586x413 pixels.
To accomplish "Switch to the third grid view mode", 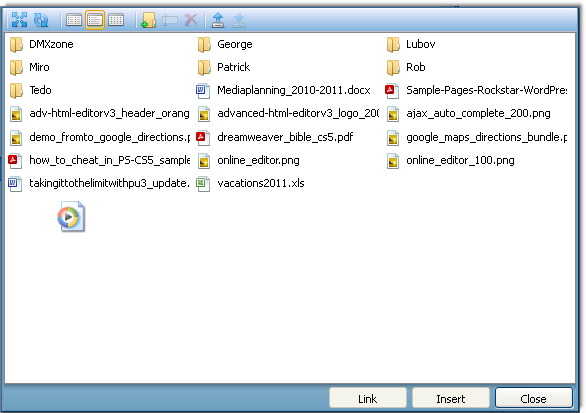I will coord(116,20).
